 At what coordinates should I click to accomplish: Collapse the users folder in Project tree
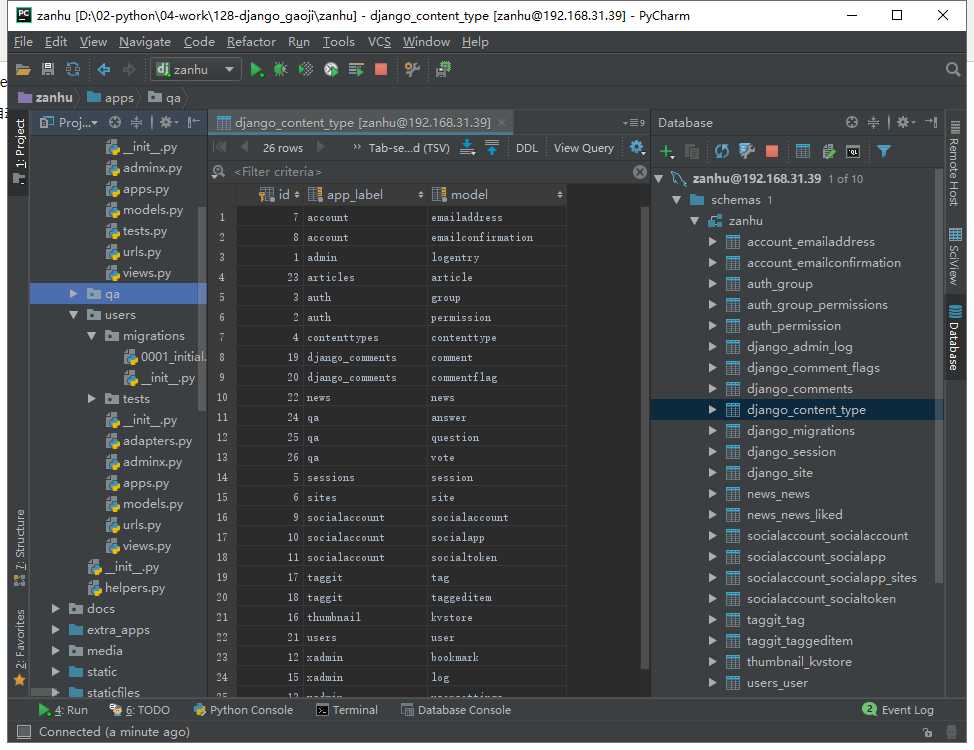coord(73,315)
